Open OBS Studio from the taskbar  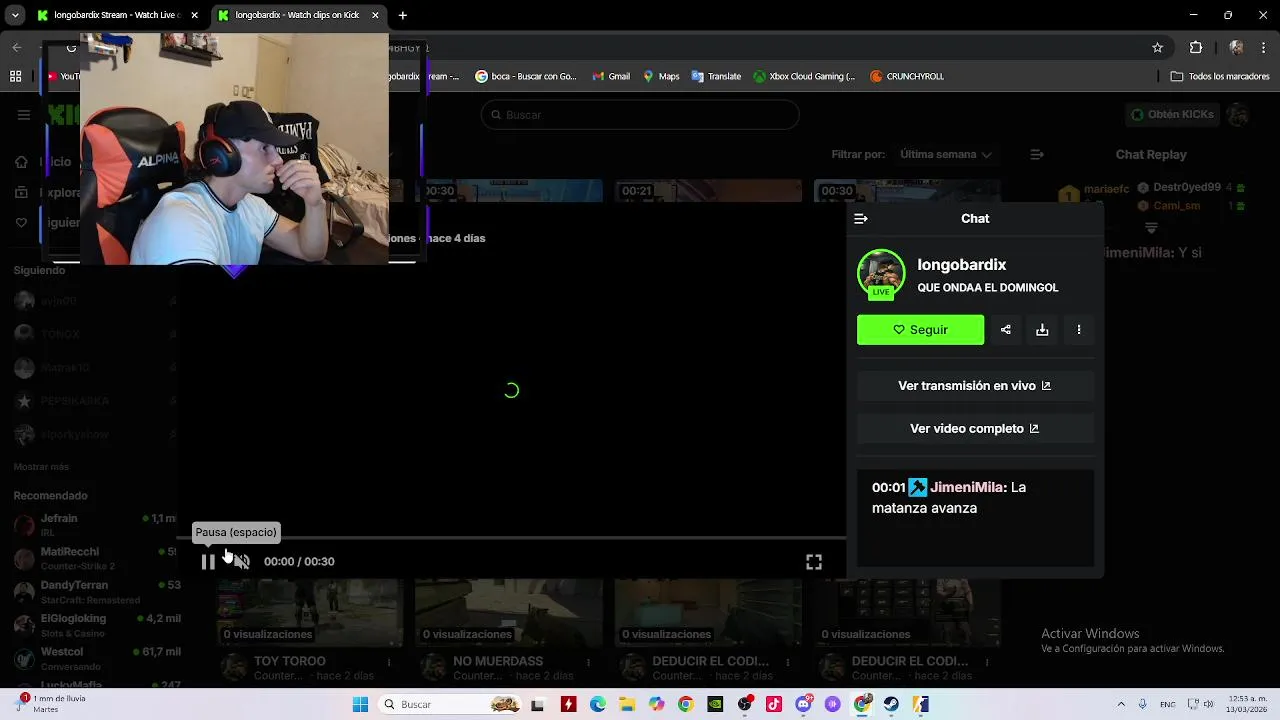[x=745, y=705]
